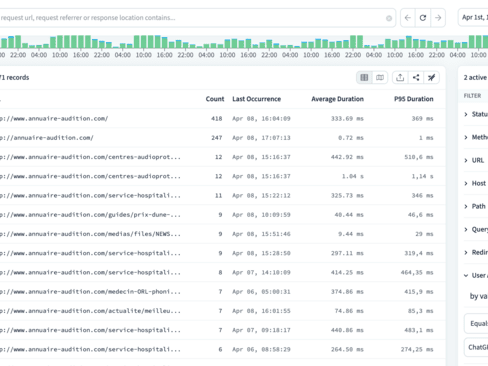The width and height of the screenshot is (488, 366).
Task: Click the 2 active filters label
Action: (x=476, y=78)
